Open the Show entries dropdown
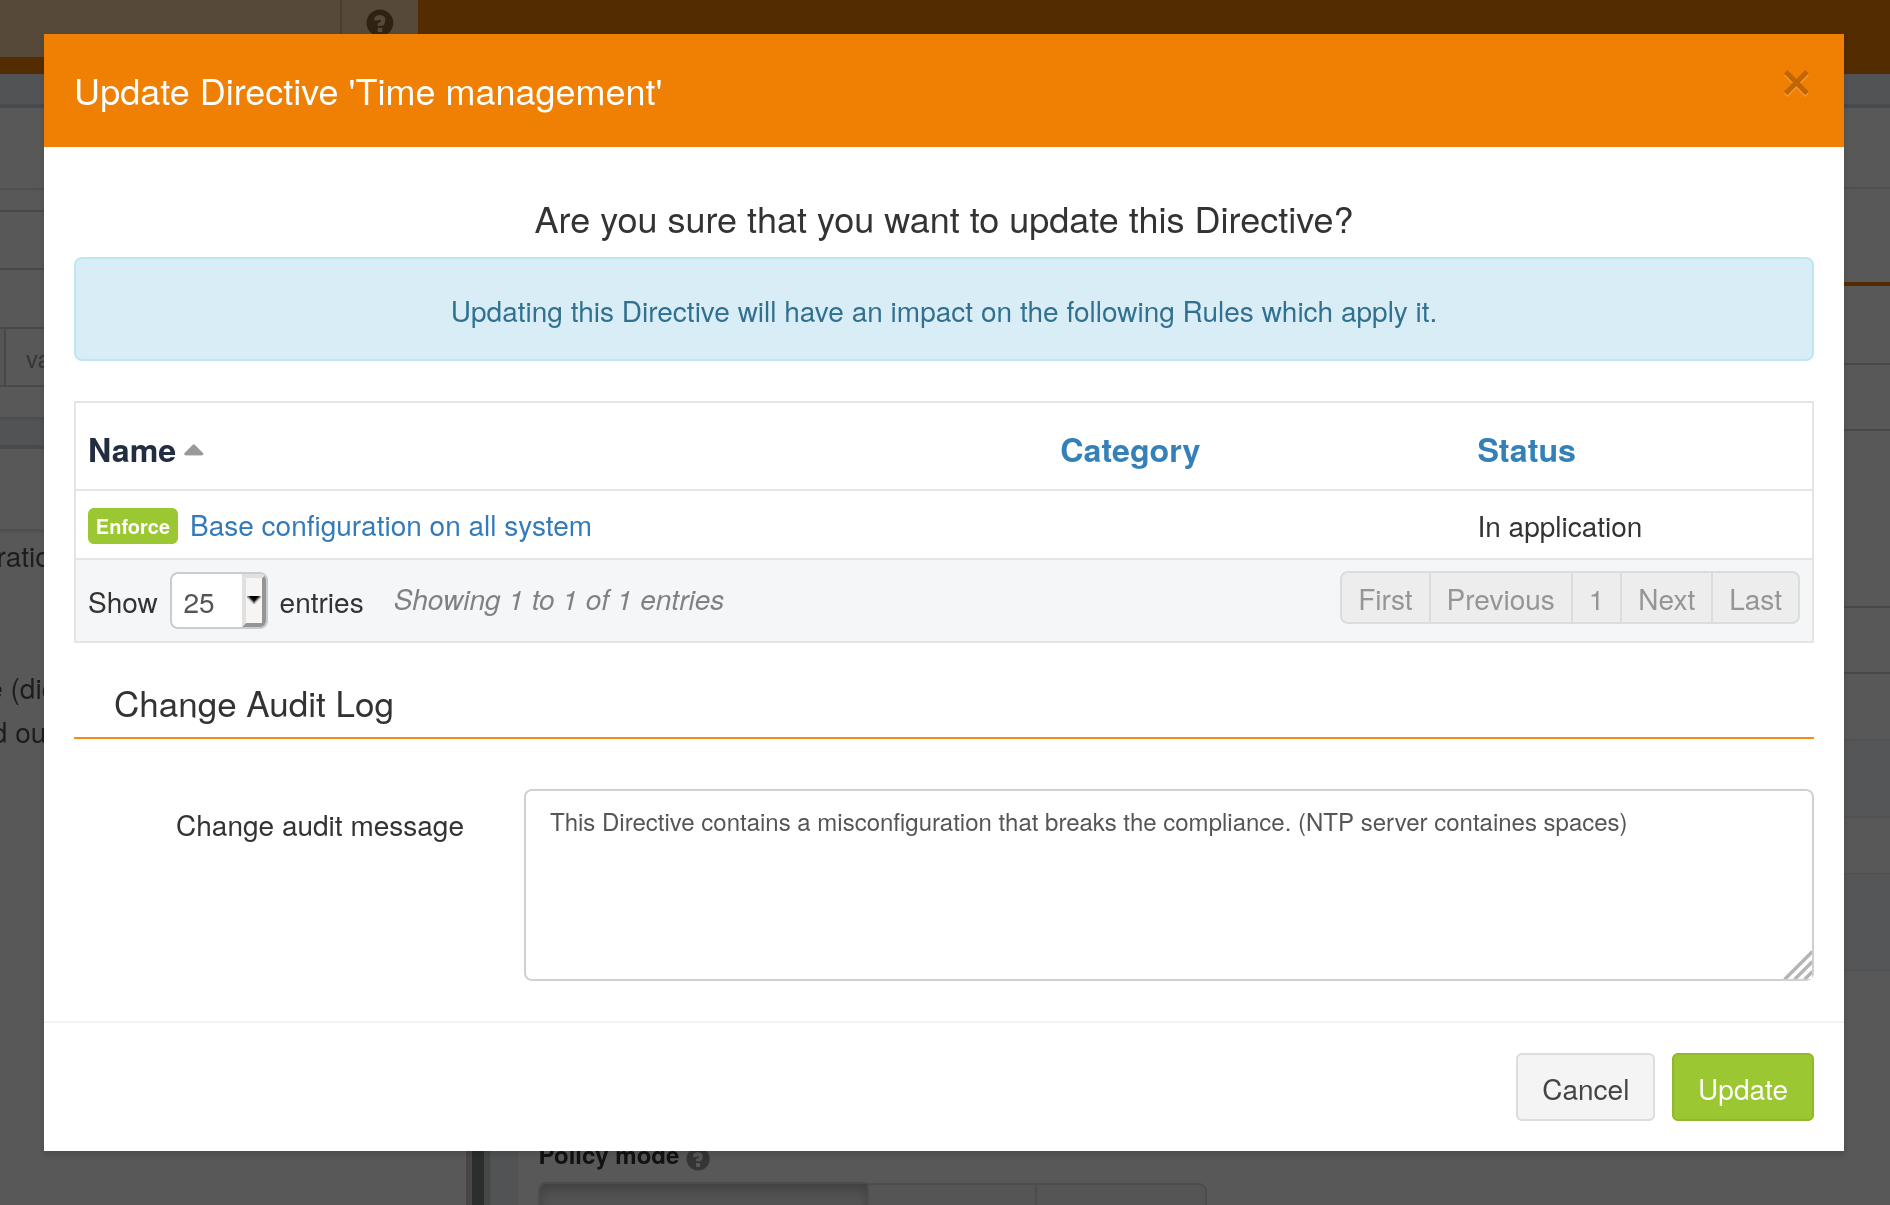The image size is (1890, 1205). coord(218,601)
